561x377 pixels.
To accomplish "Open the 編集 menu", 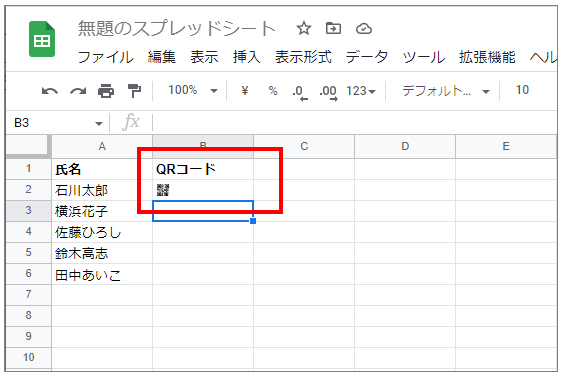I will [x=162, y=57].
